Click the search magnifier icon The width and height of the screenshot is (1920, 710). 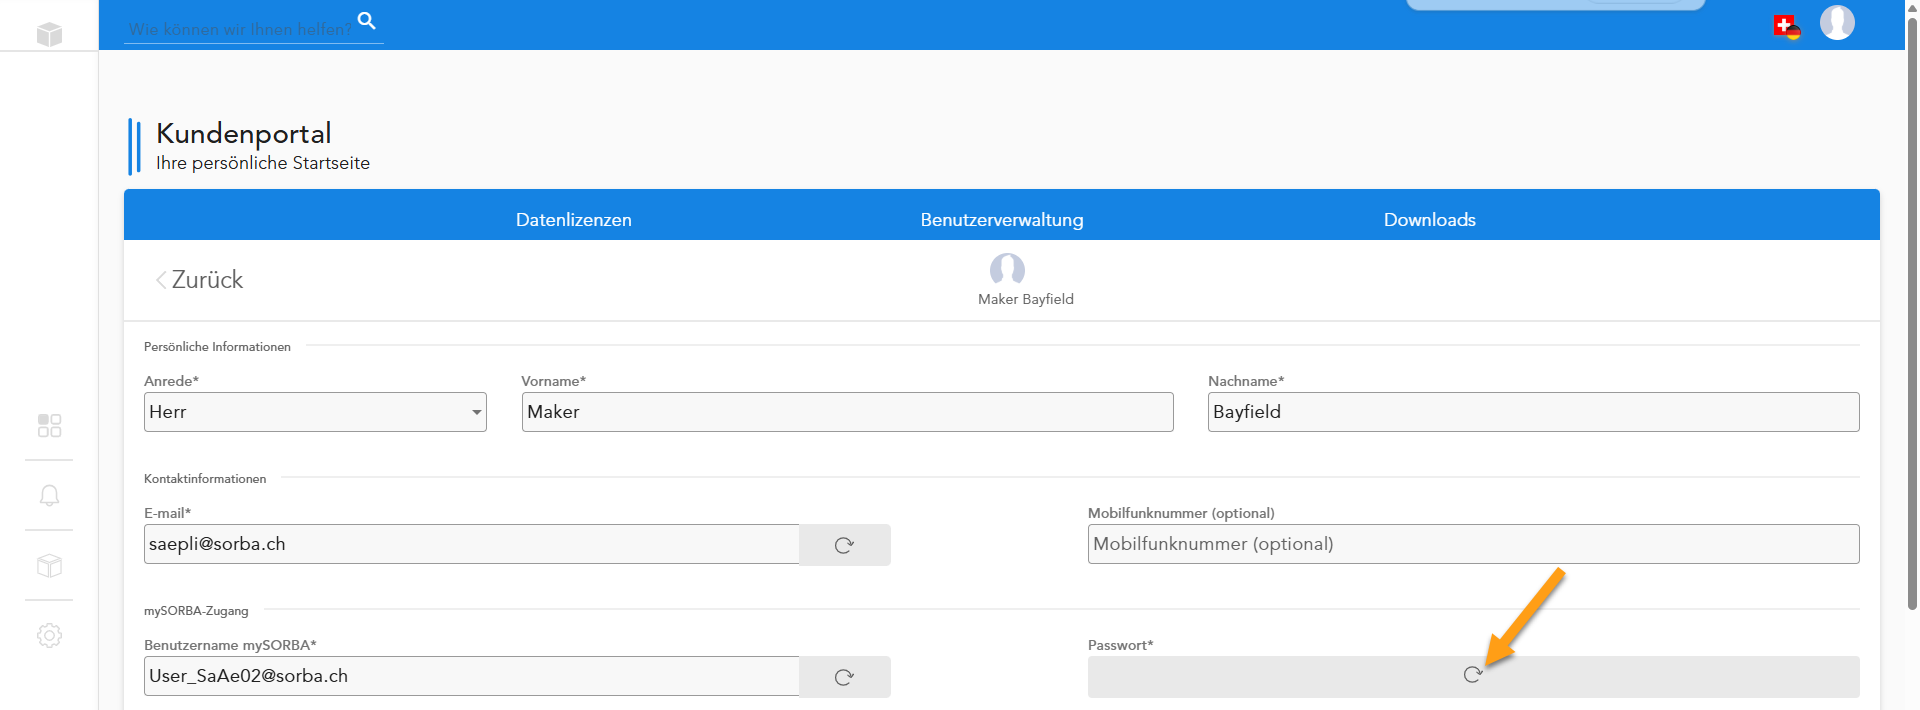coord(367,20)
